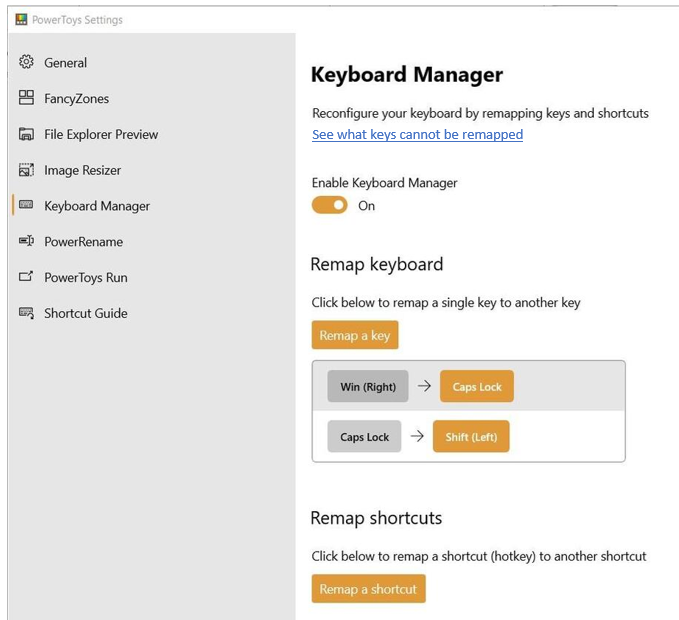679x620 pixels.
Task: Click the 'On' toggle state label
Action: click(x=366, y=206)
